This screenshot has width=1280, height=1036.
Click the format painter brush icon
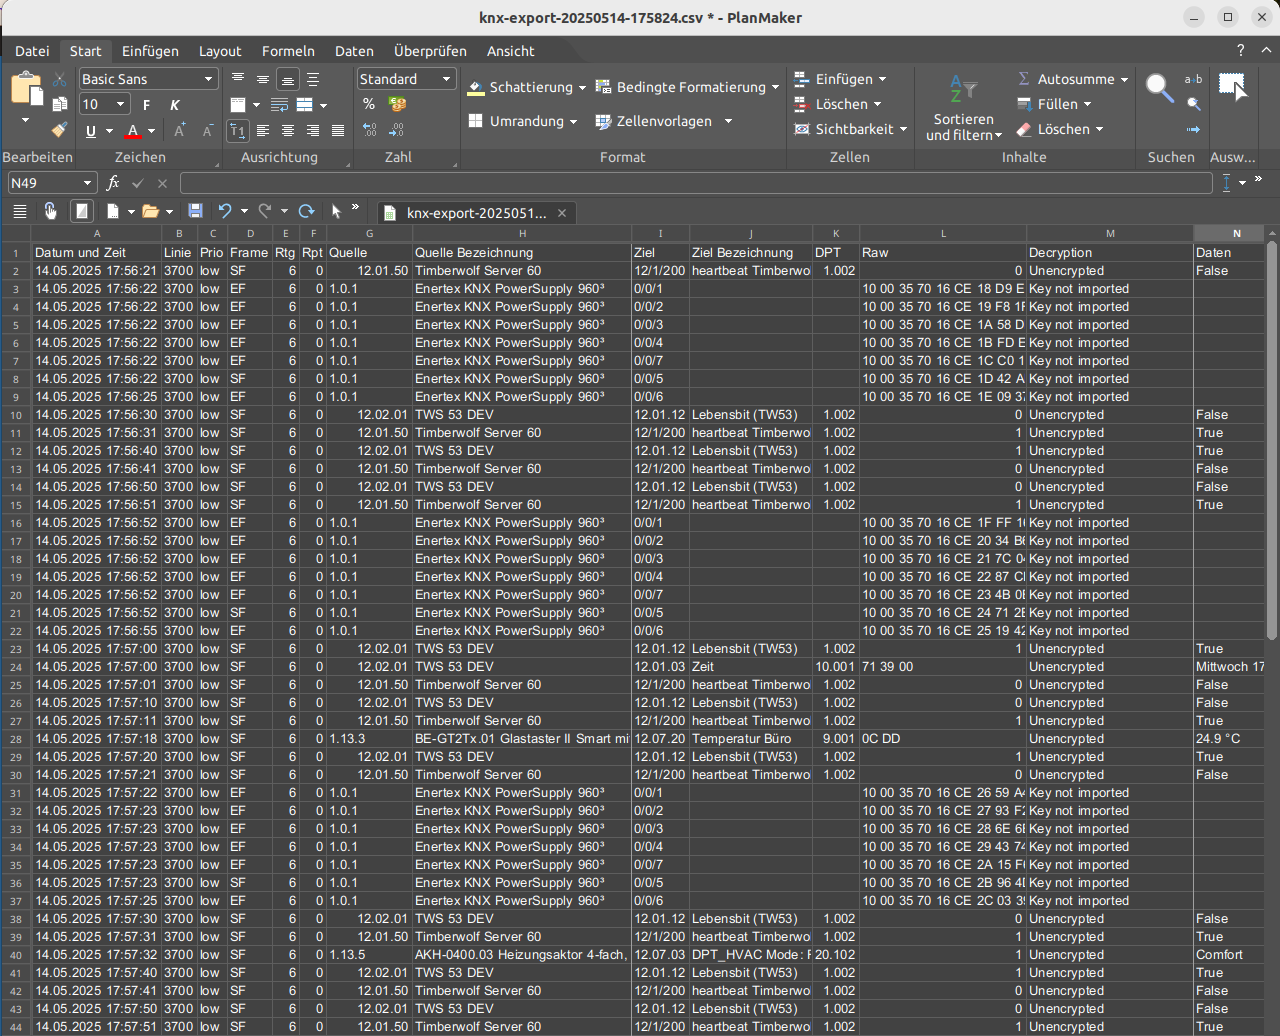(59, 130)
